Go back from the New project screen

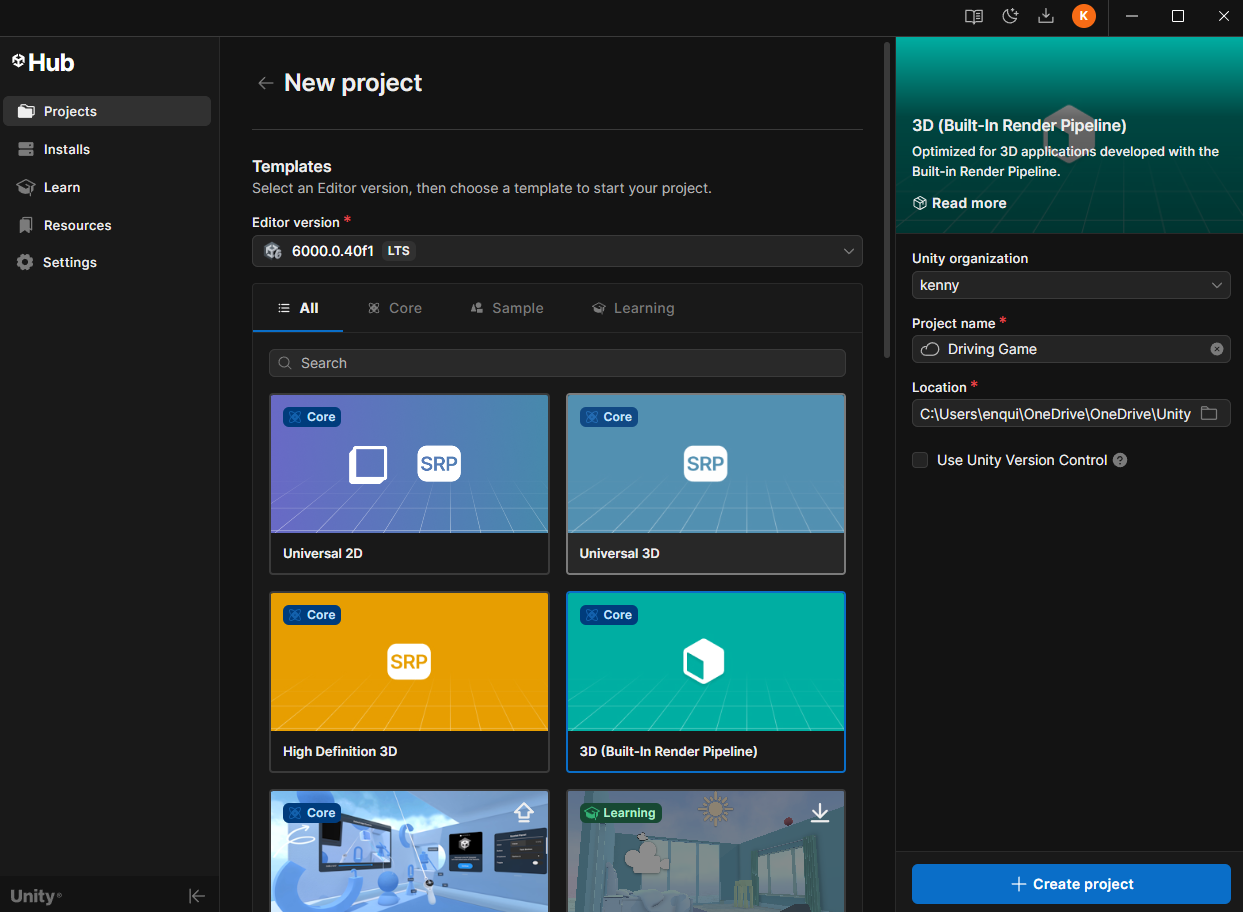point(265,83)
